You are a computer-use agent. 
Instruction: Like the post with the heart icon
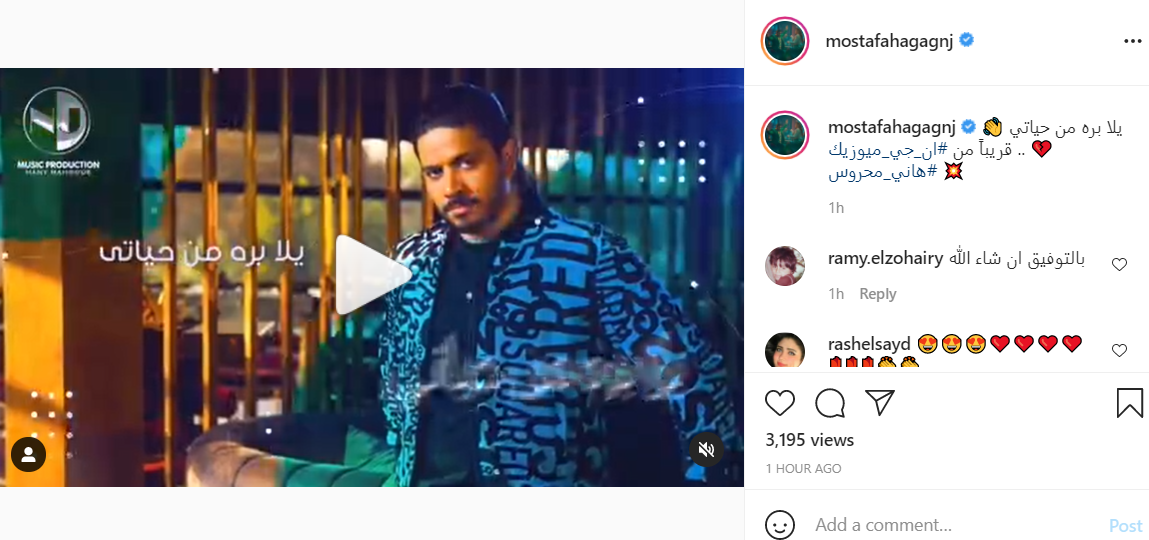click(x=780, y=403)
